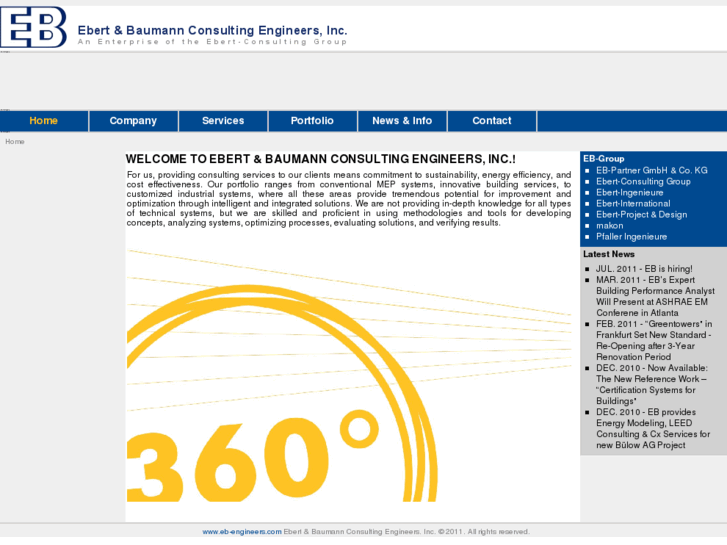Click the Welcome to Ebert & Baumann heading
727x545 pixels.
coord(320,159)
